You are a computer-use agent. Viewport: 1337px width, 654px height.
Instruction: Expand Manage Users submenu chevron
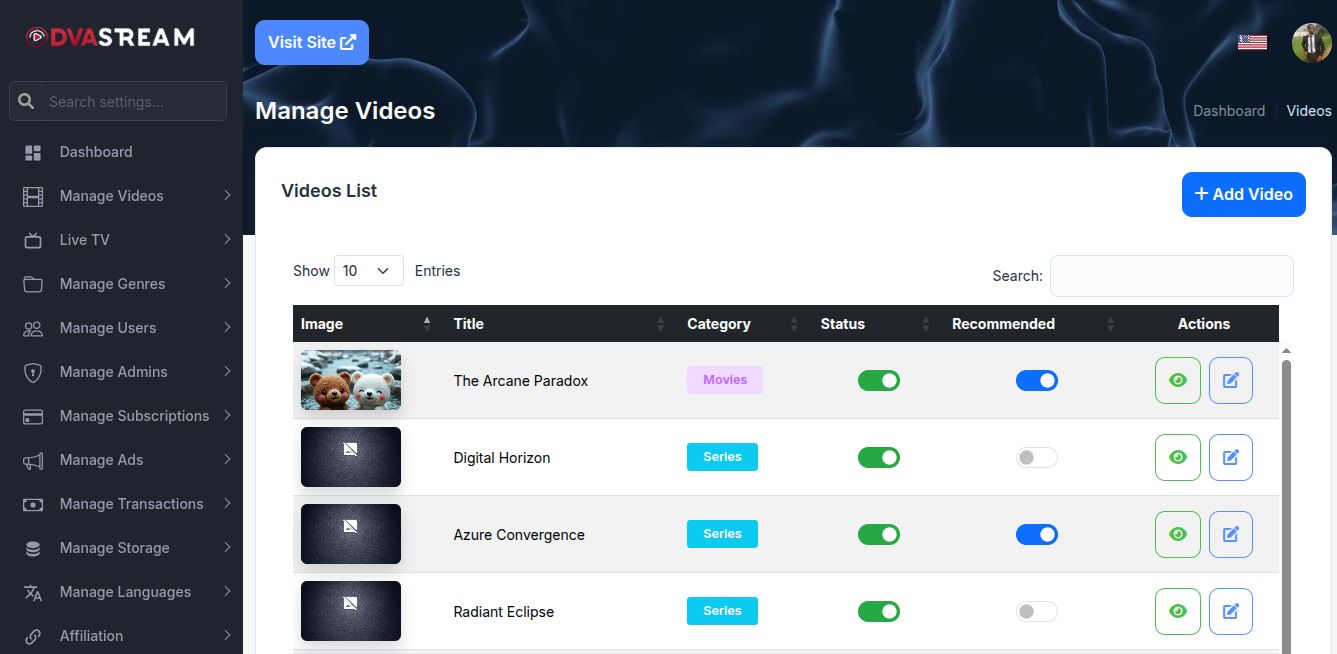(x=227, y=328)
